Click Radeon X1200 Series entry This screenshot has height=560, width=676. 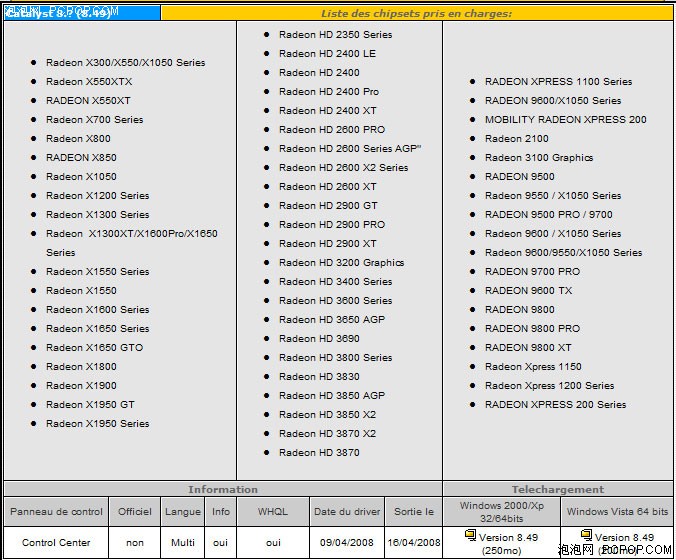pyautogui.click(x=97, y=195)
